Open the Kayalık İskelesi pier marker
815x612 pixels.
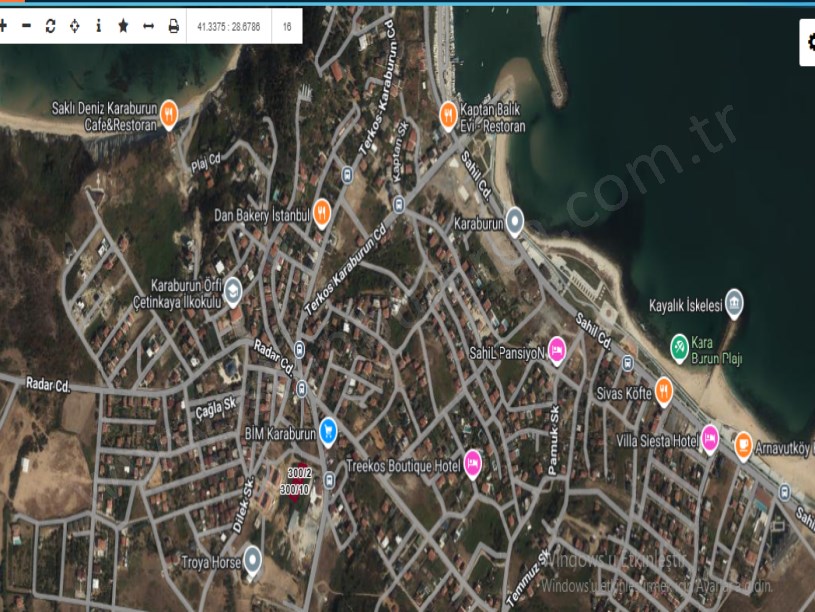point(734,302)
